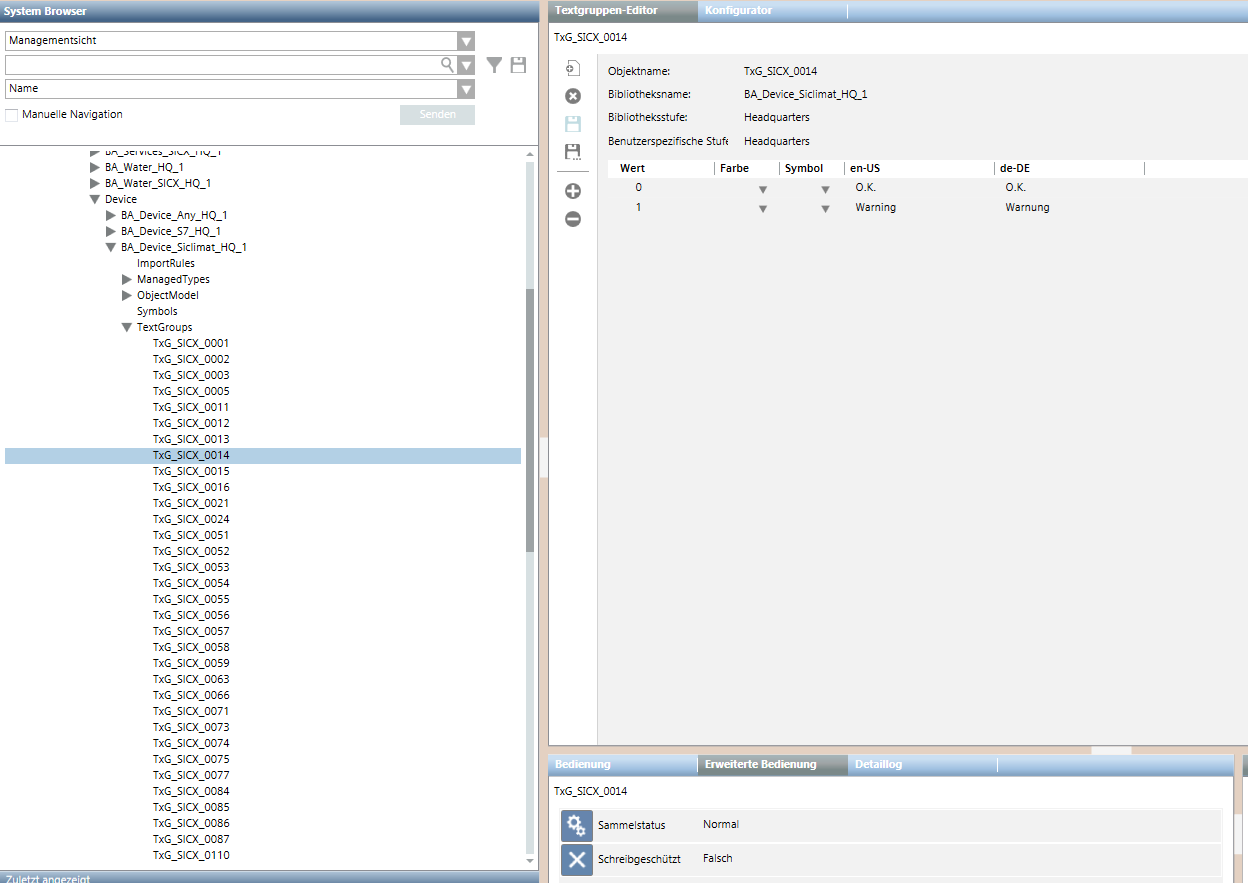Open the Managementsicht view dropdown
This screenshot has width=1248, height=883.
[x=465, y=41]
